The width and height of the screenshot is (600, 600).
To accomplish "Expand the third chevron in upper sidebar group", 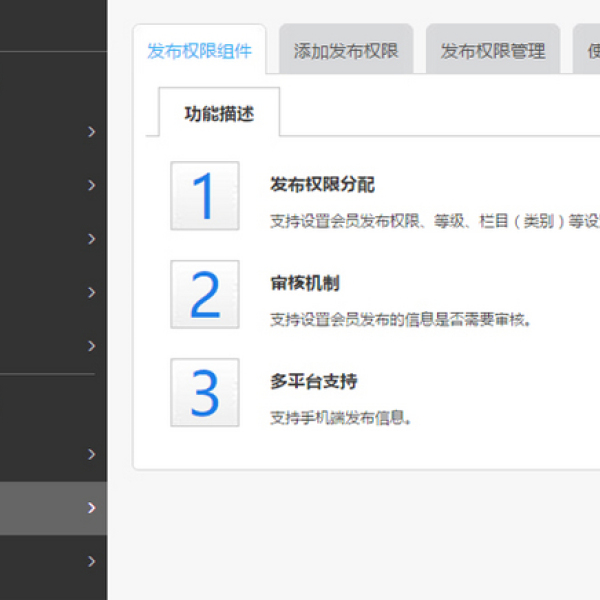I will click(91, 239).
